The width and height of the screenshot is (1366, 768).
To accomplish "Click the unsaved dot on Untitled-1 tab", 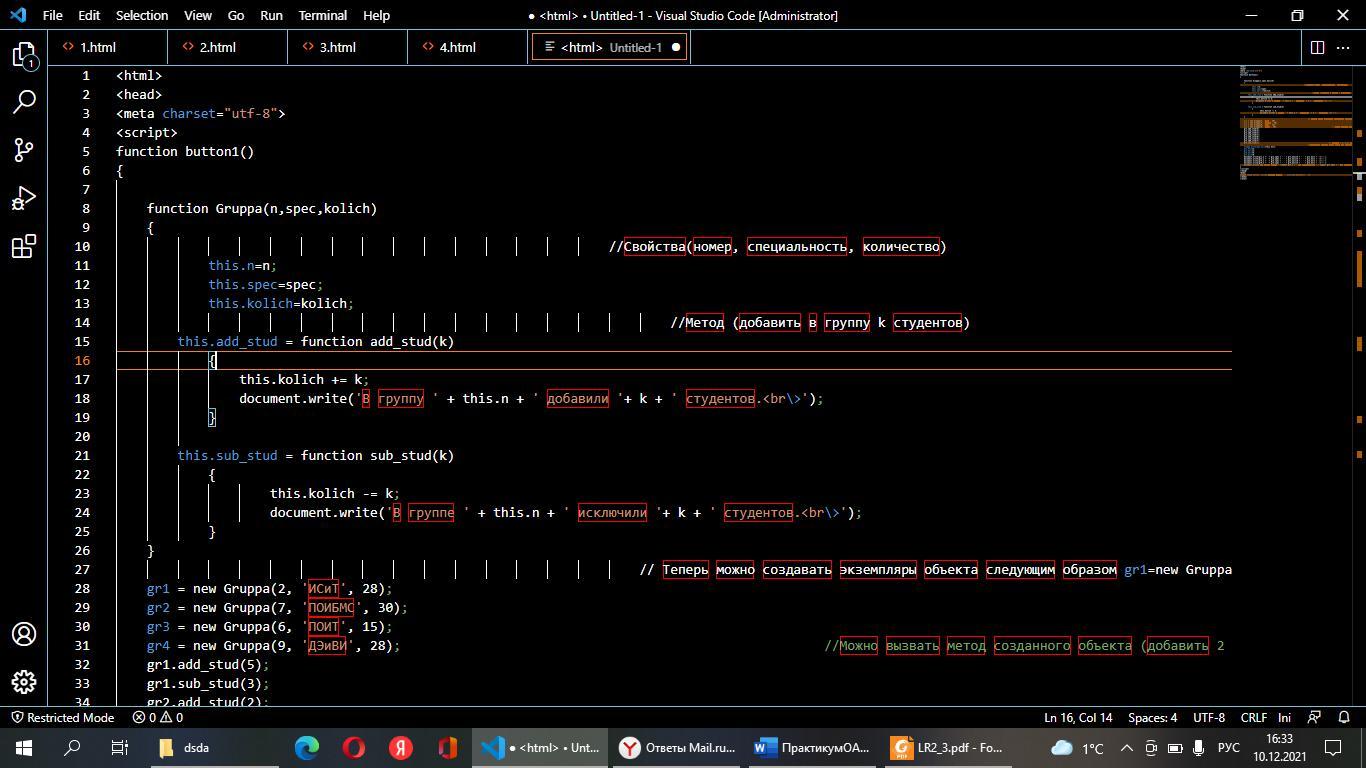I will click(x=676, y=47).
